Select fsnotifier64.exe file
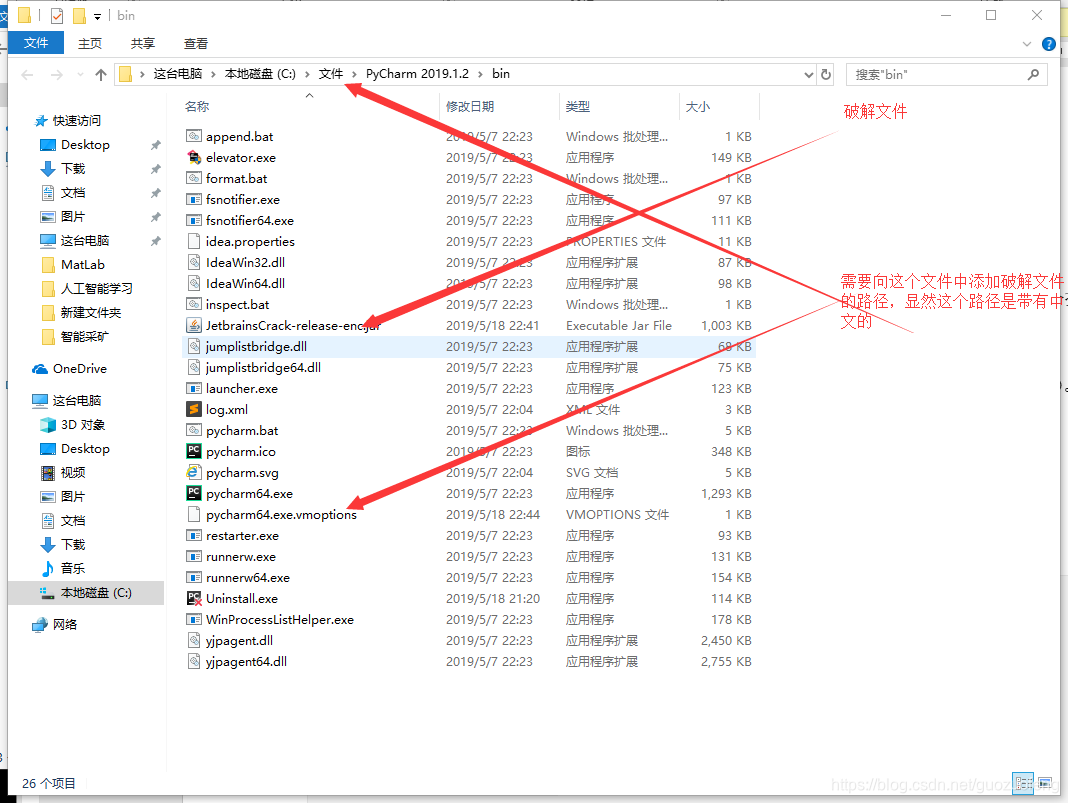1068x803 pixels. pyautogui.click(x=250, y=220)
